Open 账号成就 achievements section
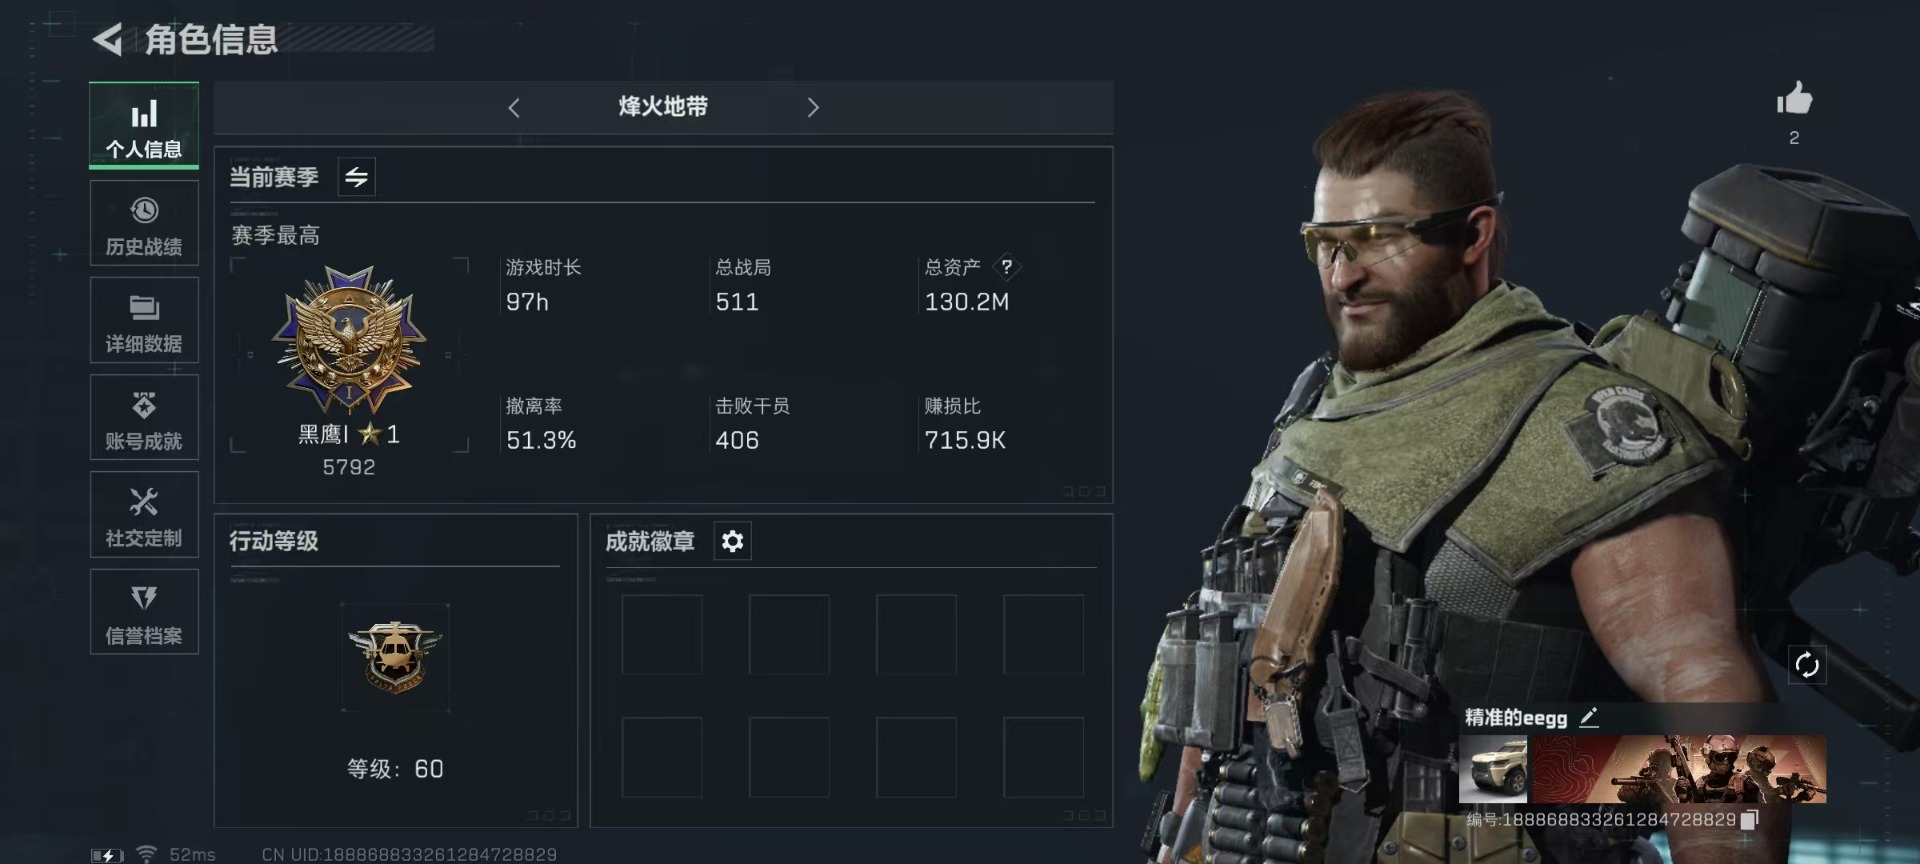 [x=144, y=418]
